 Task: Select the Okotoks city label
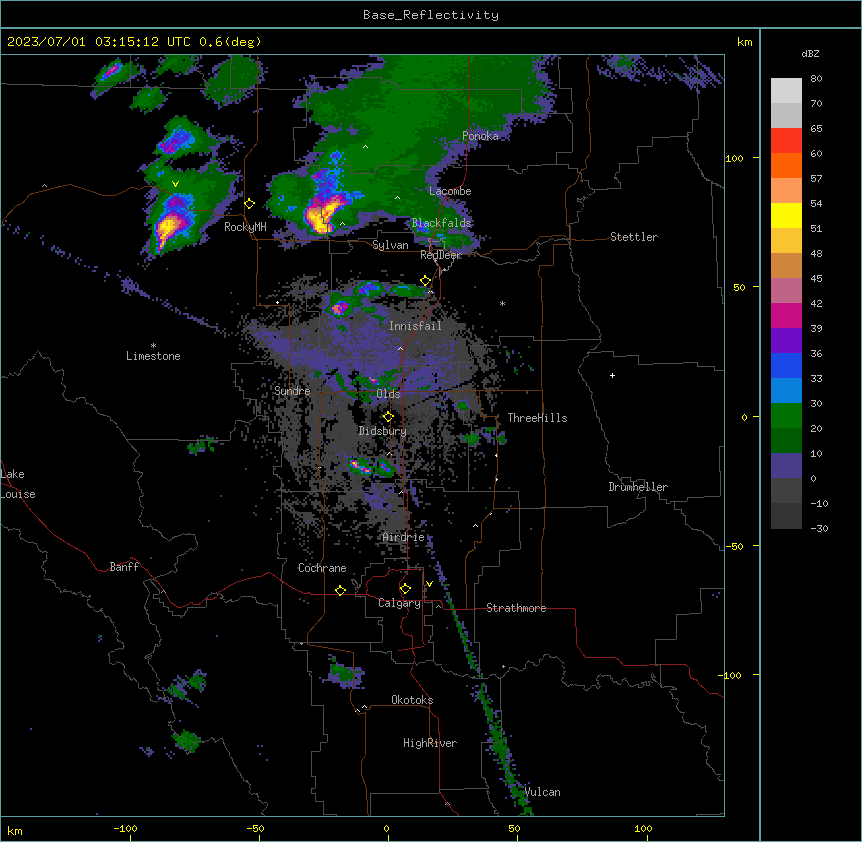pos(412,700)
